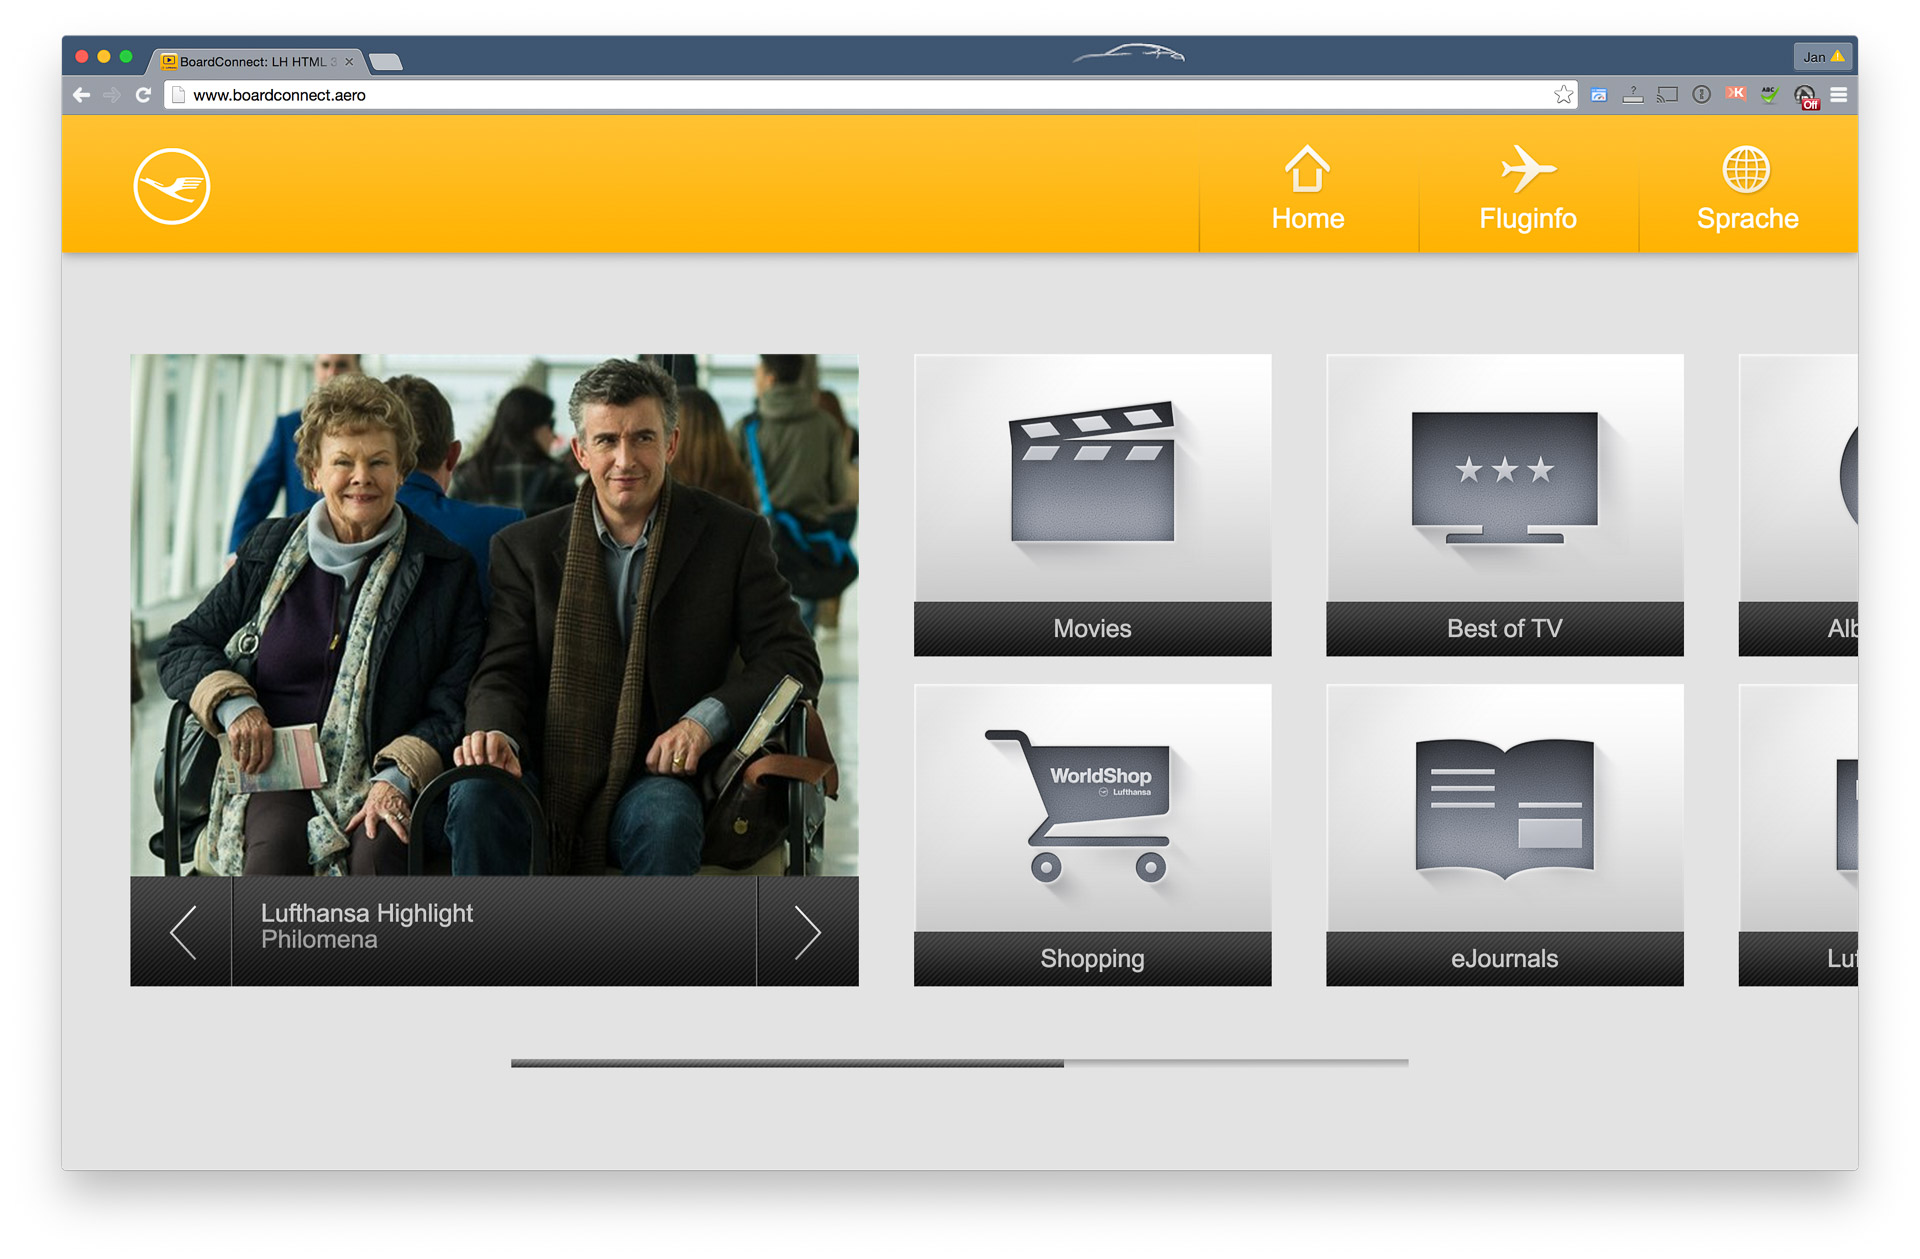Click the horizontal tile scrollbar
The height and width of the screenshot is (1259, 1920).
[959, 1063]
